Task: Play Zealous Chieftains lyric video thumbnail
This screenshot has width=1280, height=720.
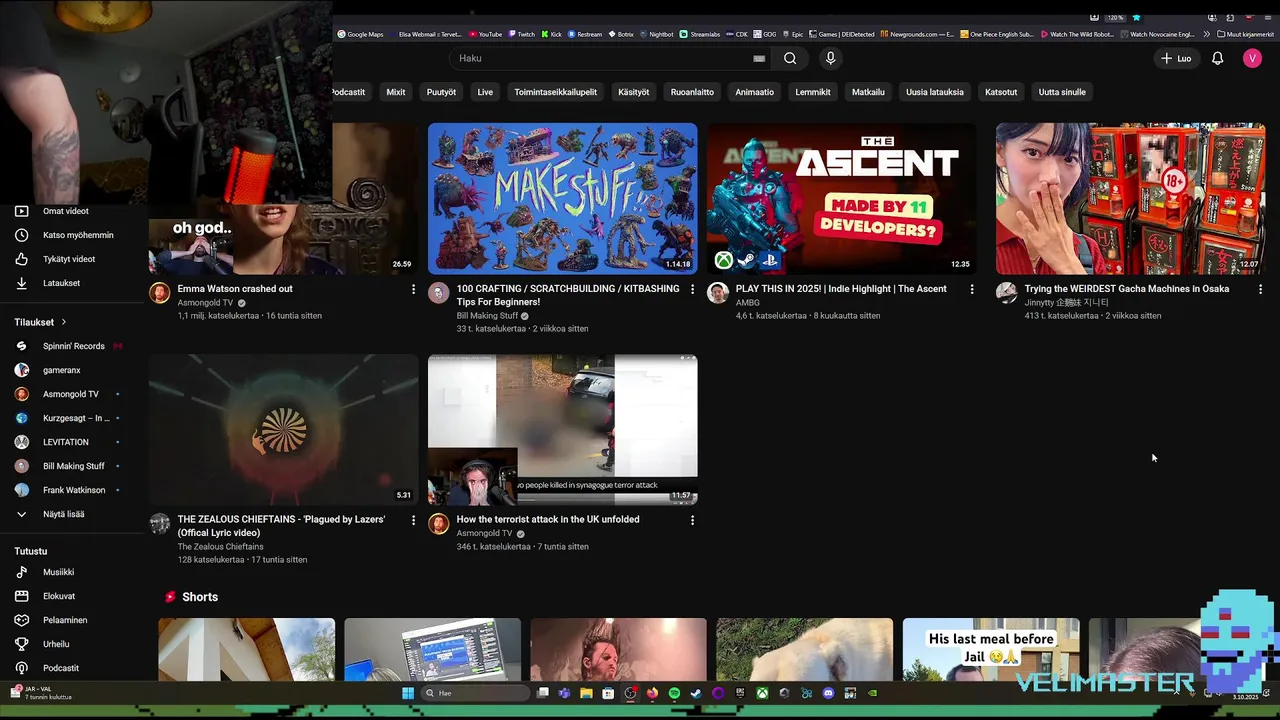Action: click(283, 429)
